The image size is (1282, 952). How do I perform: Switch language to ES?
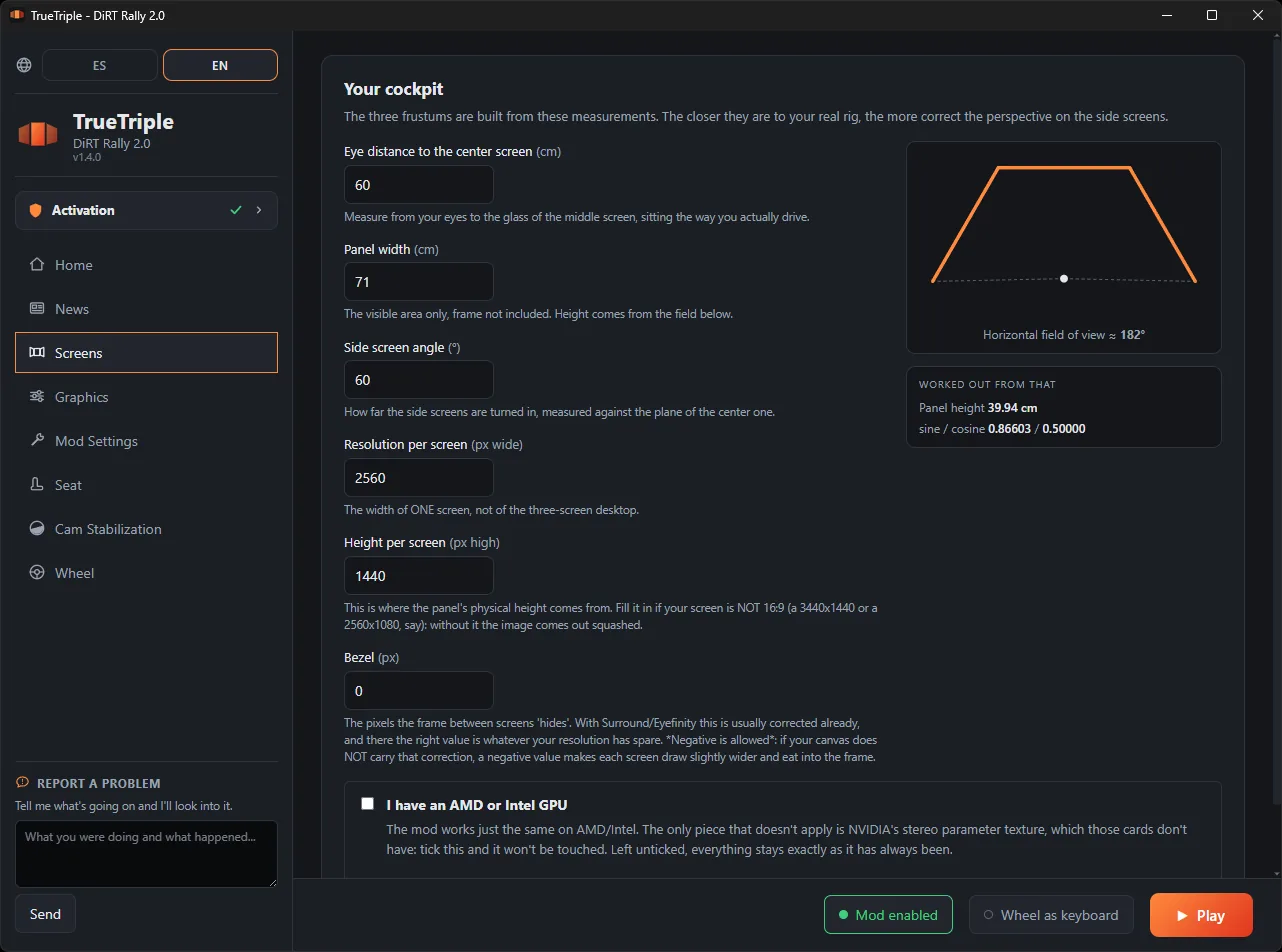click(x=100, y=65)
